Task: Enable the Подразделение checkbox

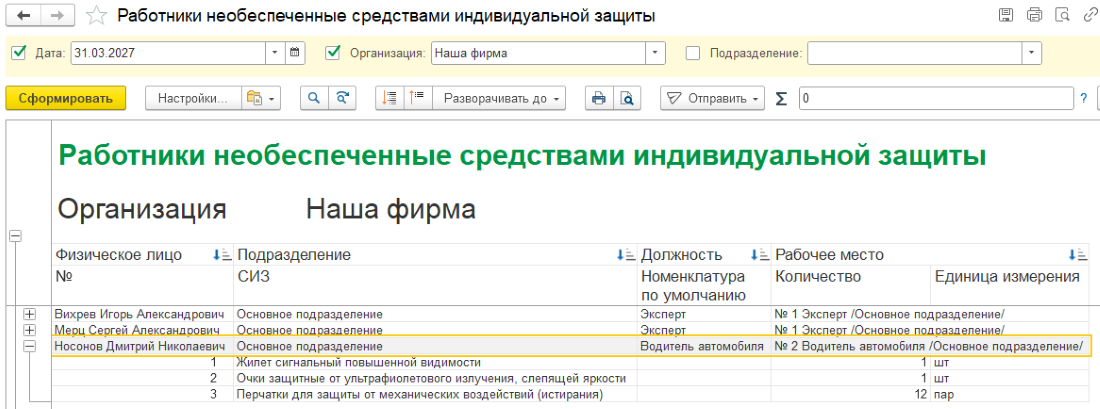Action: [693, 53]
